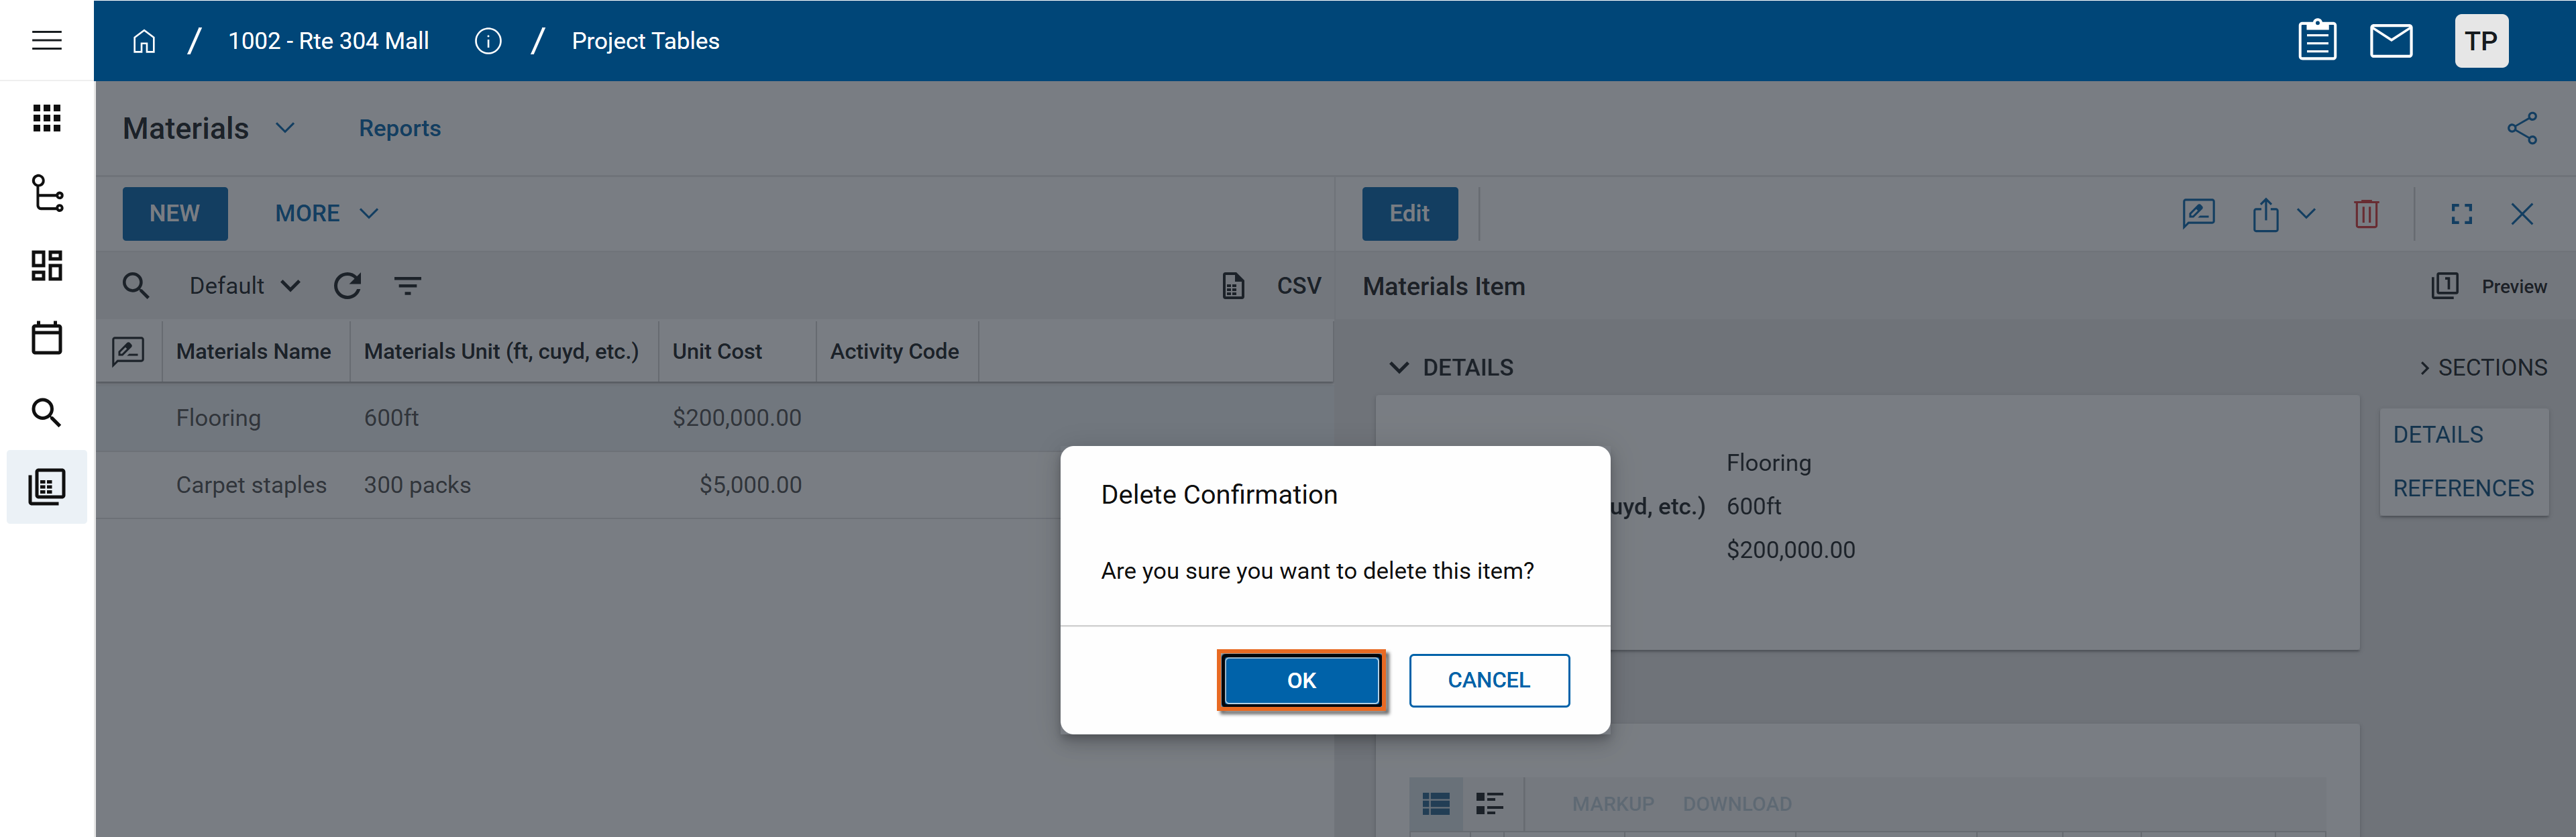
Task: Click the project info circle icon
Action: (x=487, y=41)
